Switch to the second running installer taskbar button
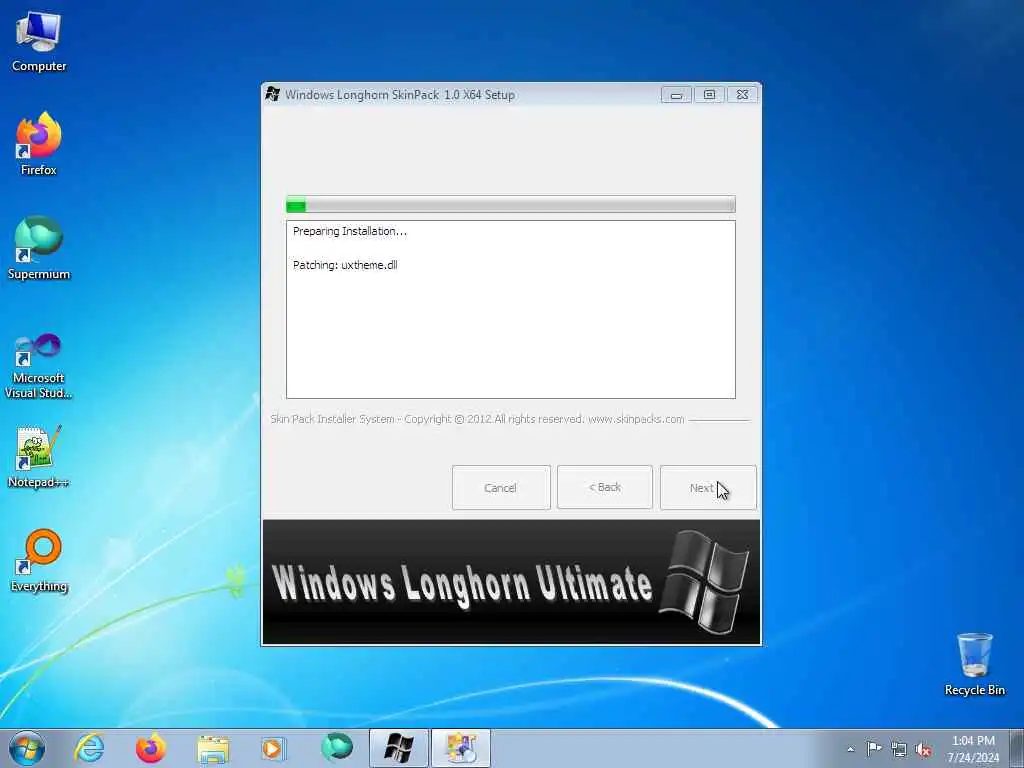1024x768 pixels. point(460,748)
